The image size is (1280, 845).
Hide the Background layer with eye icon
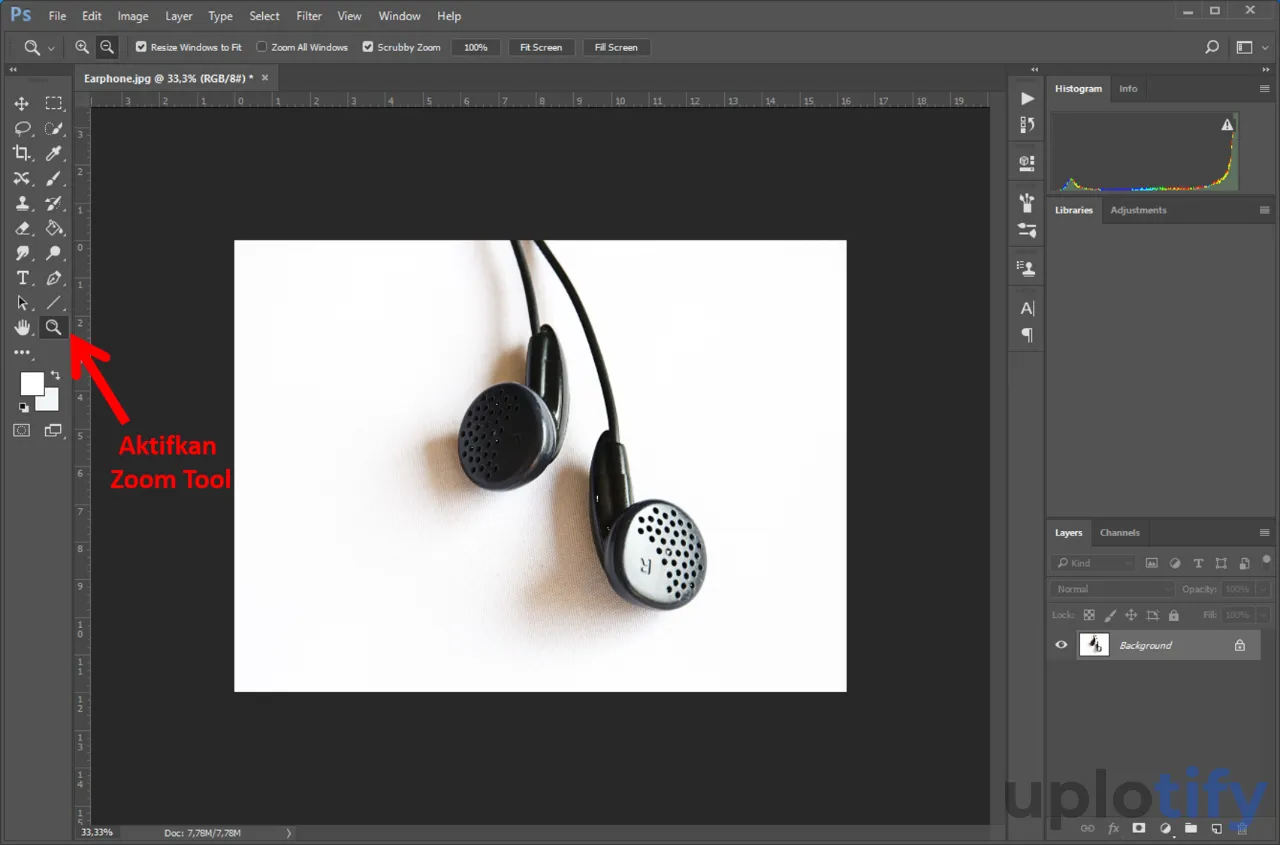point(1061,645)
